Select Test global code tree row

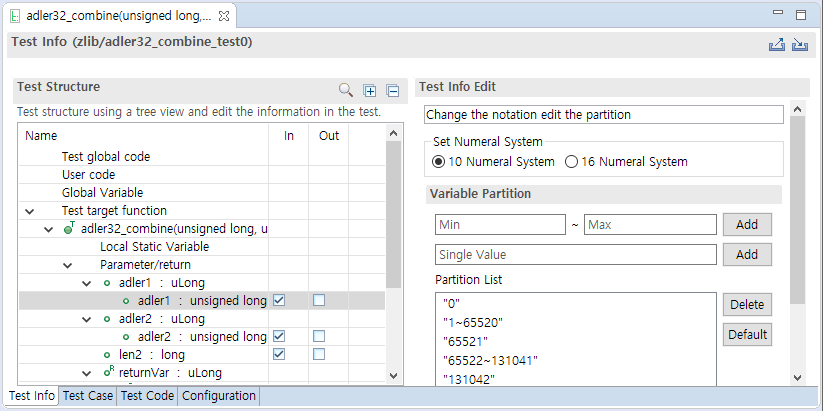coord(202,156)
